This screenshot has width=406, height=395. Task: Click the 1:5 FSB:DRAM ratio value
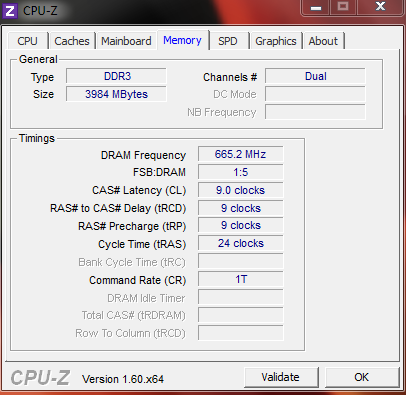[x=240, y=172]
